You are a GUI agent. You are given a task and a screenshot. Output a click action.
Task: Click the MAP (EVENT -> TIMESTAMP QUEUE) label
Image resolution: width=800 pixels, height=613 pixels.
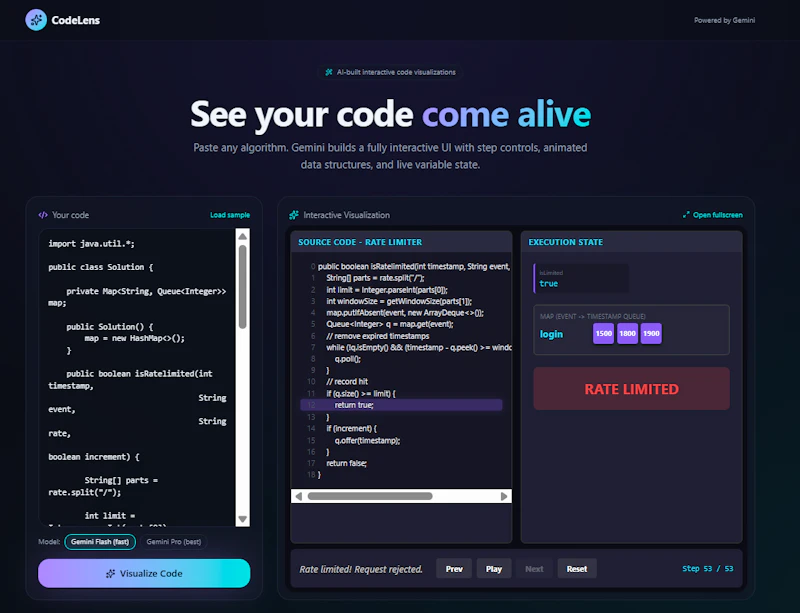tap(592, 316)
